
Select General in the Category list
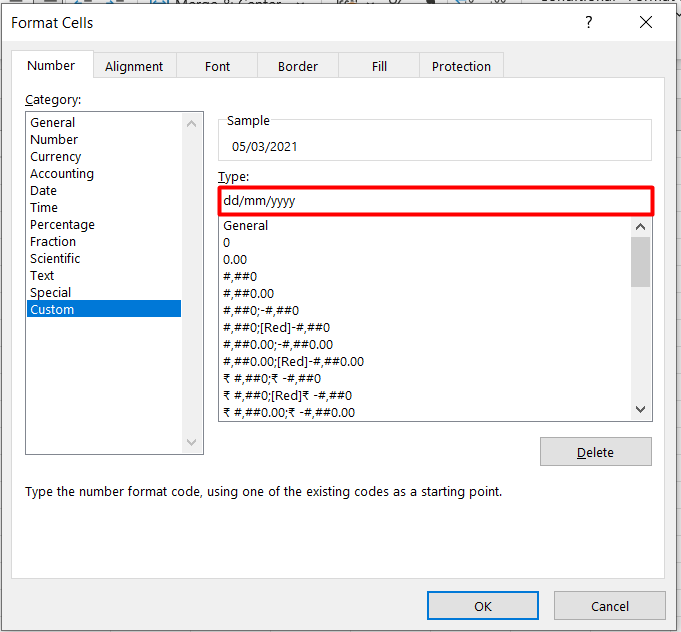click(104, 122)
